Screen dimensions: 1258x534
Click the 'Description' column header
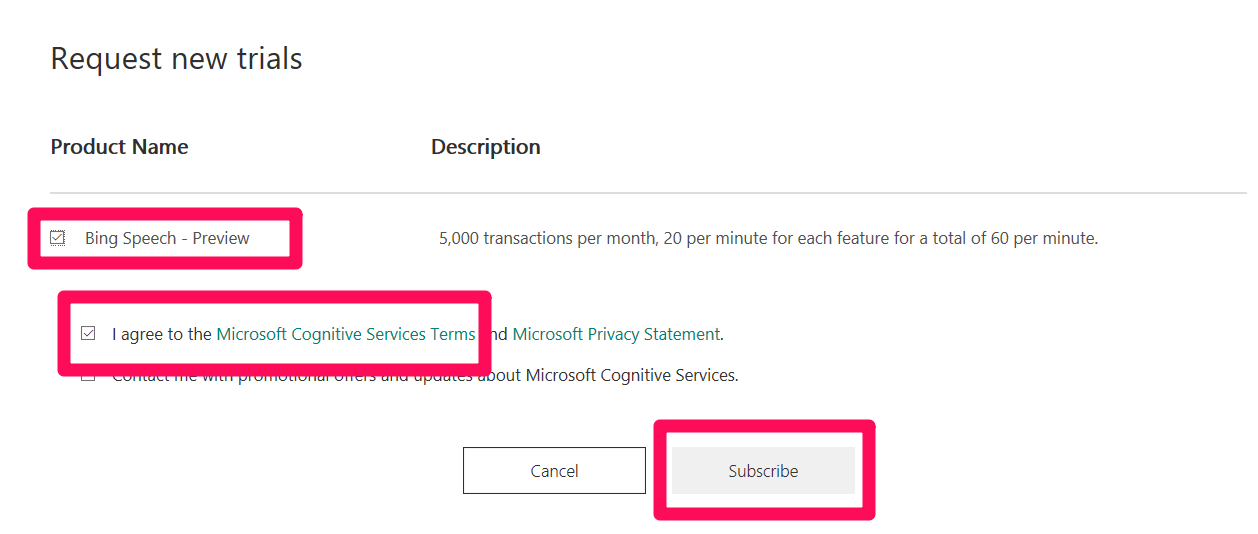tap(486, 147)
